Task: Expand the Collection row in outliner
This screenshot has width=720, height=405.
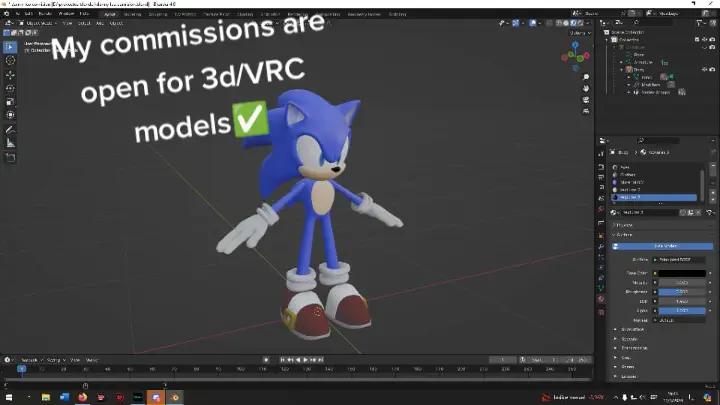Action: coord(608,40)
